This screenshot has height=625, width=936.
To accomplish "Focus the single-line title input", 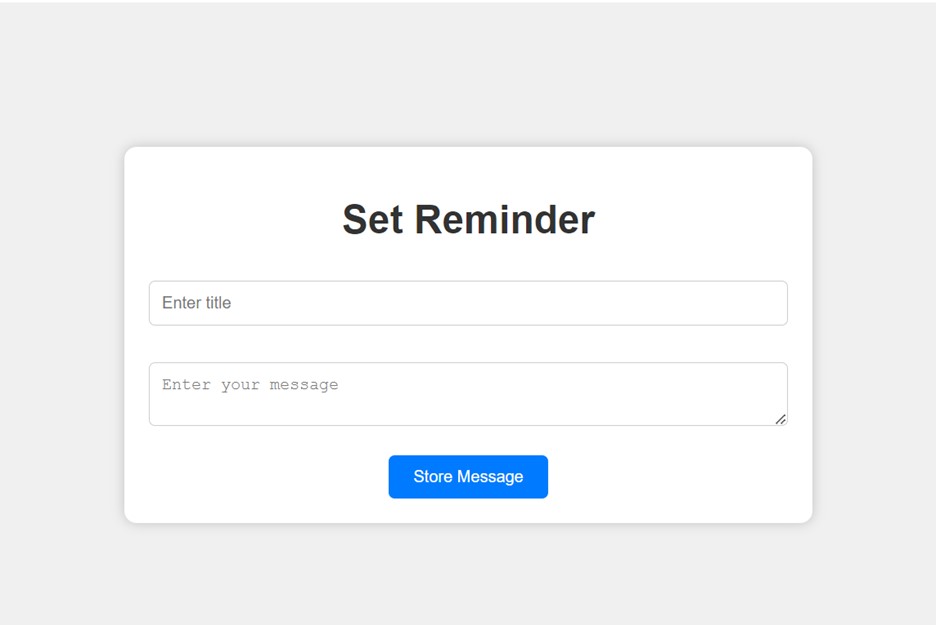I will [468, 303].
